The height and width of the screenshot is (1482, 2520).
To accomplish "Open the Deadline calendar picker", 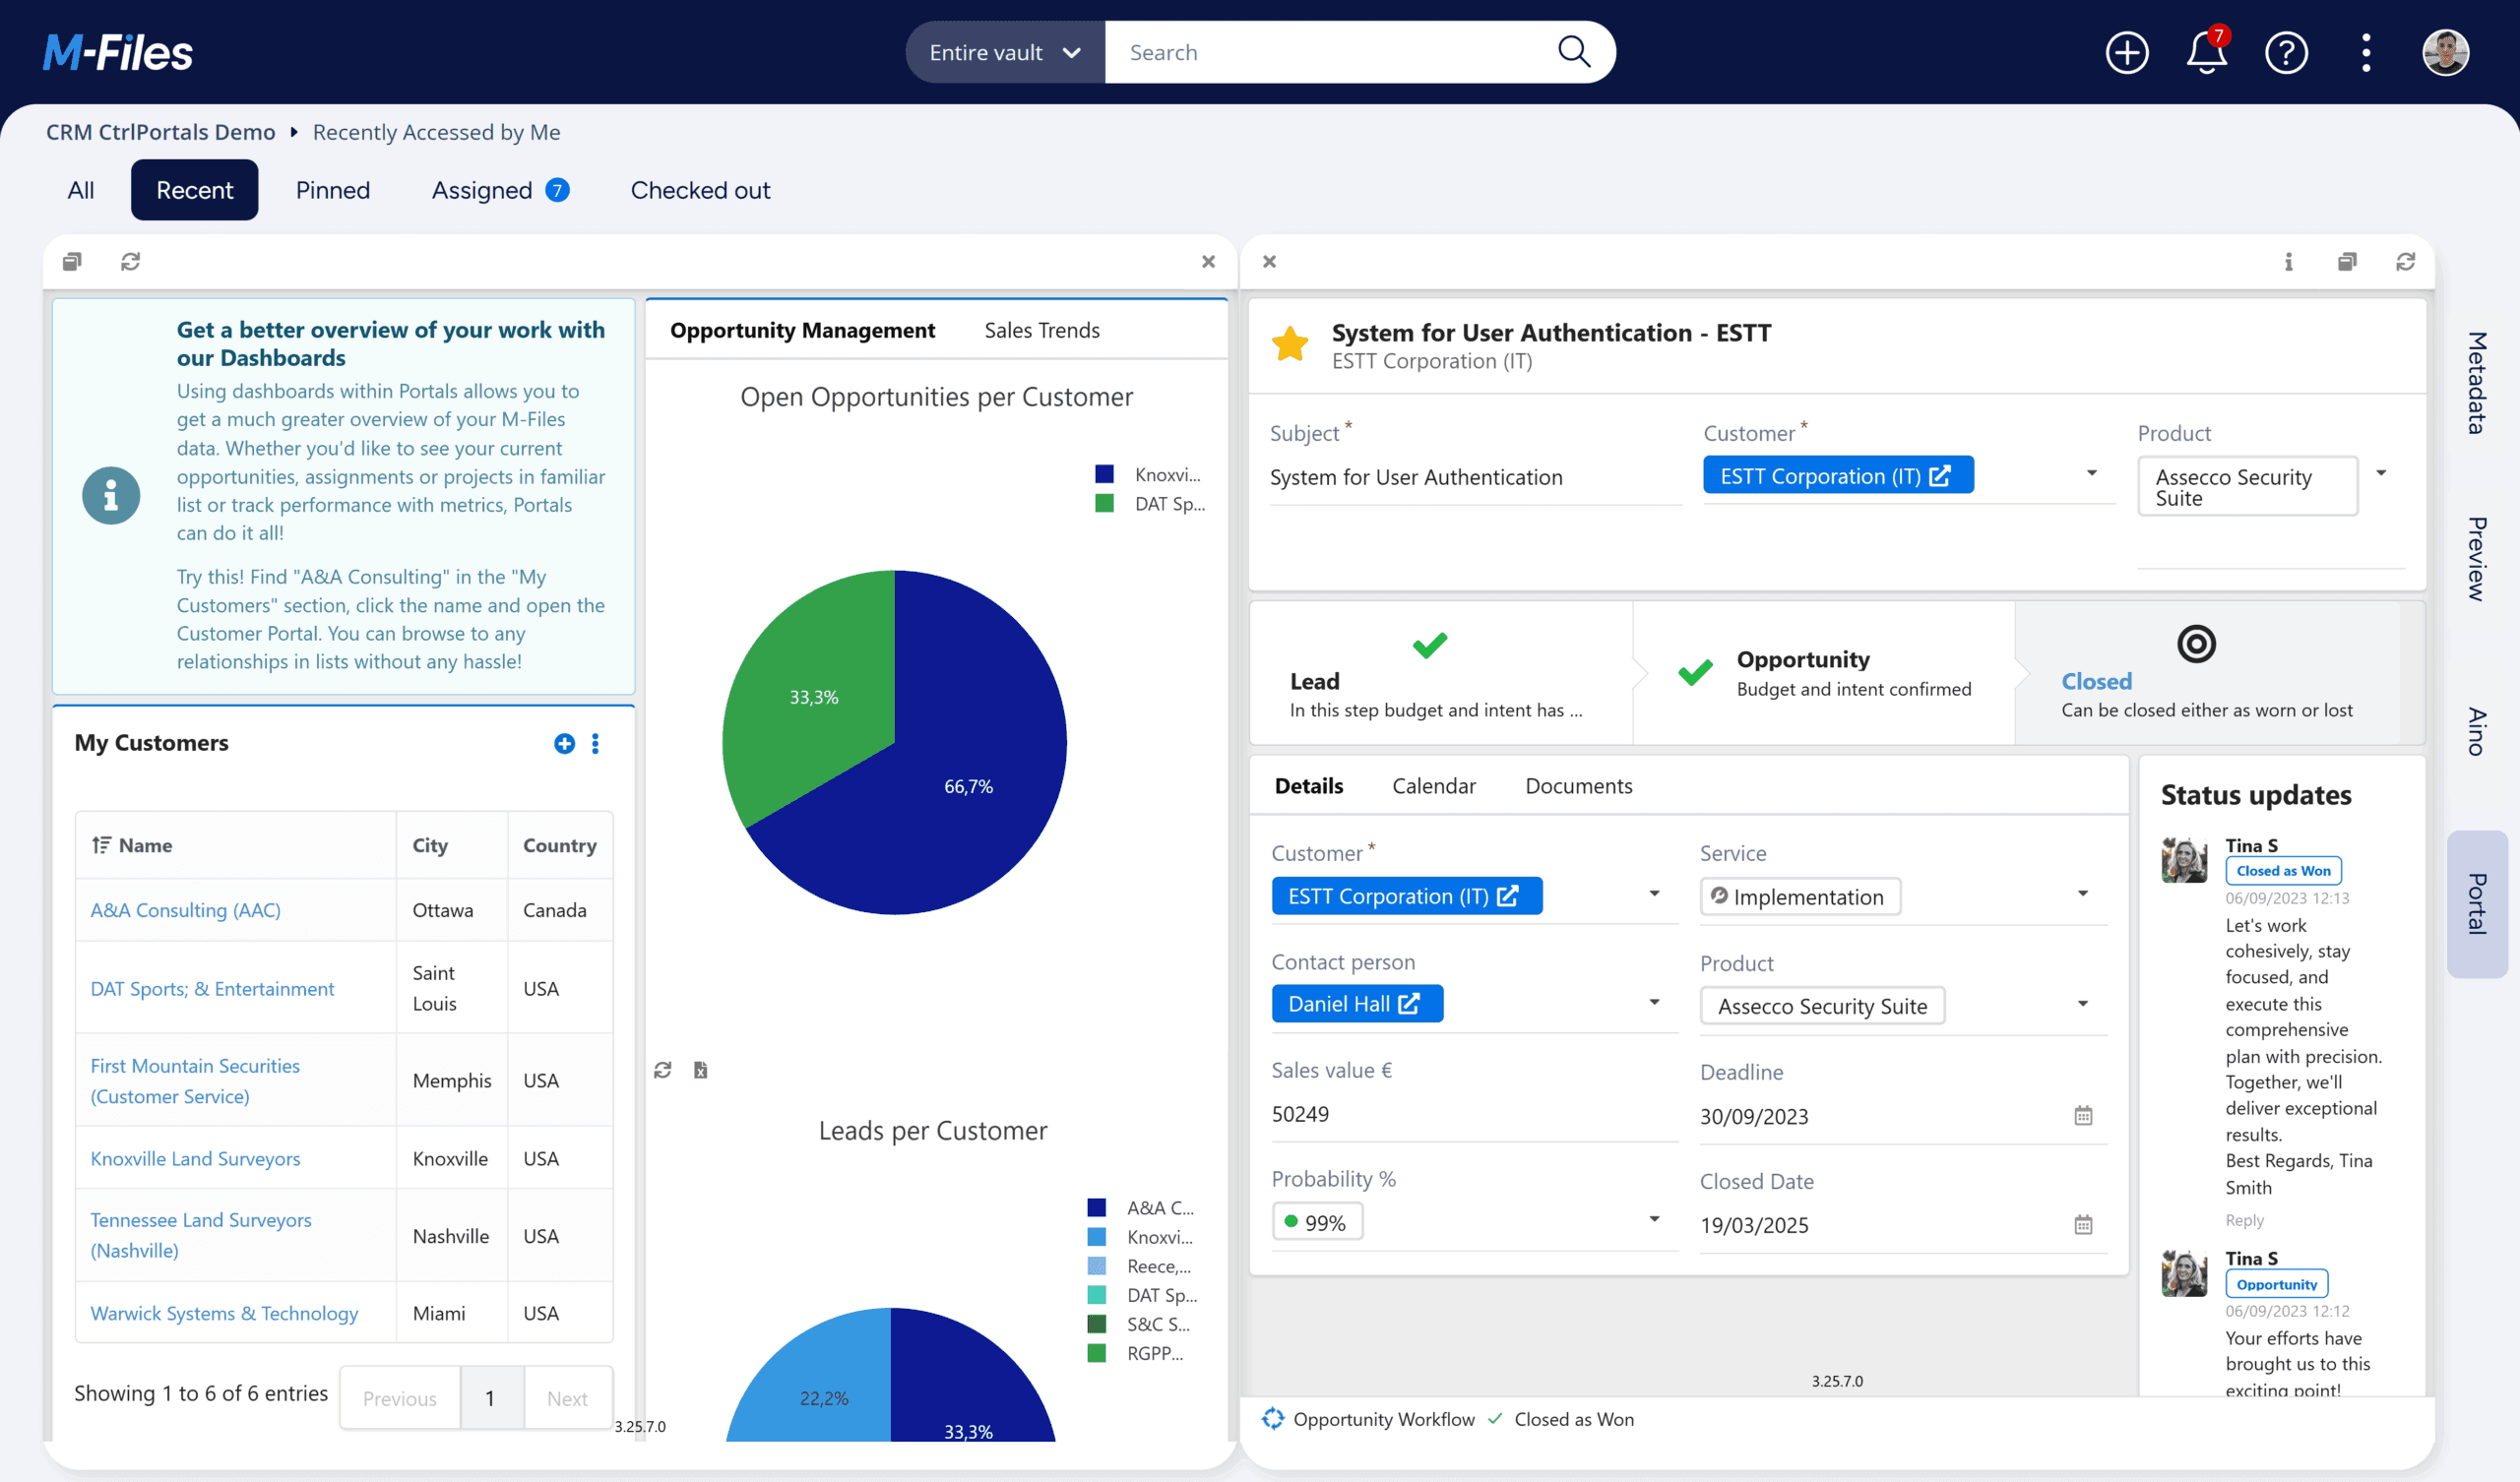I will click(2083, 1116).
